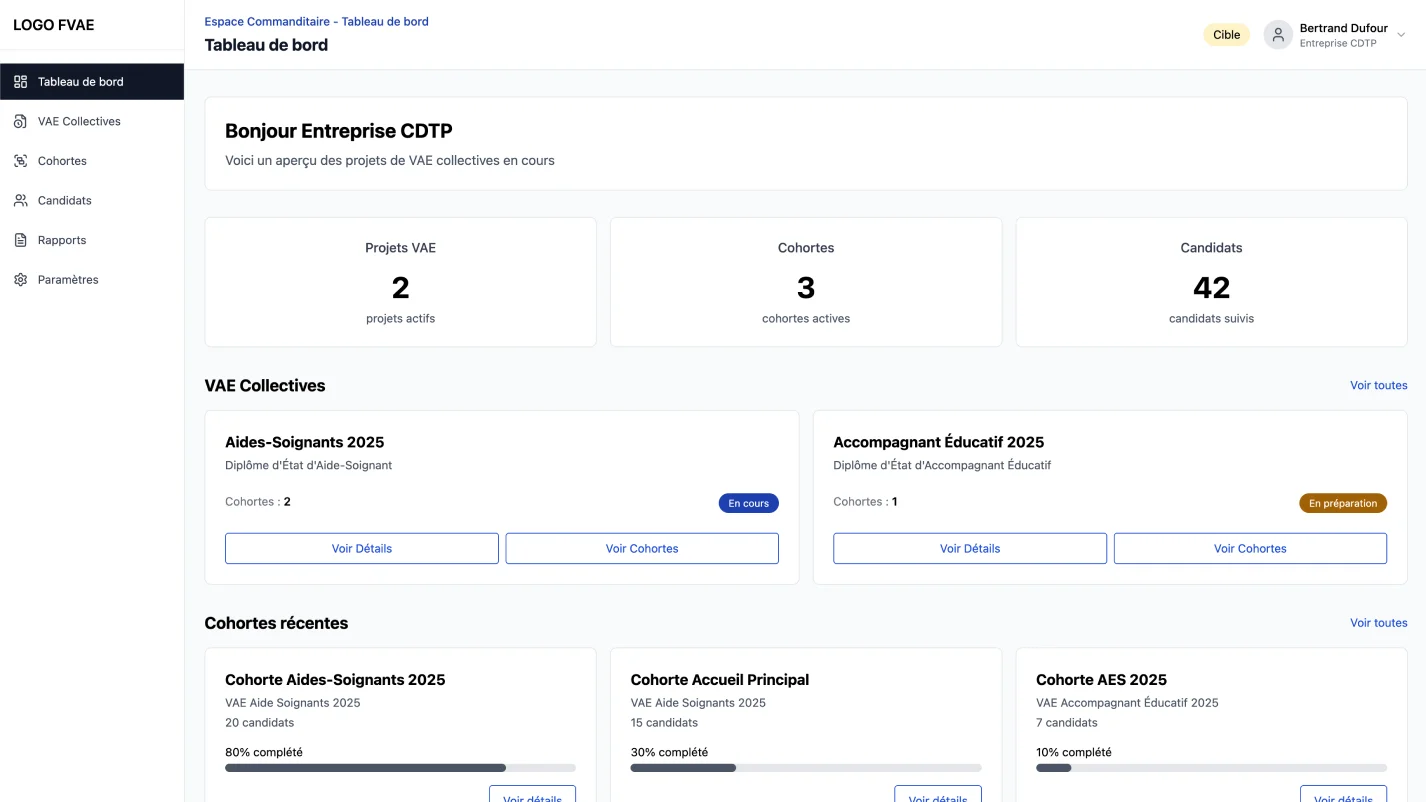Open Candidats using the people icon
This screenshot has width=1426, height=802.
click(21, 200)
